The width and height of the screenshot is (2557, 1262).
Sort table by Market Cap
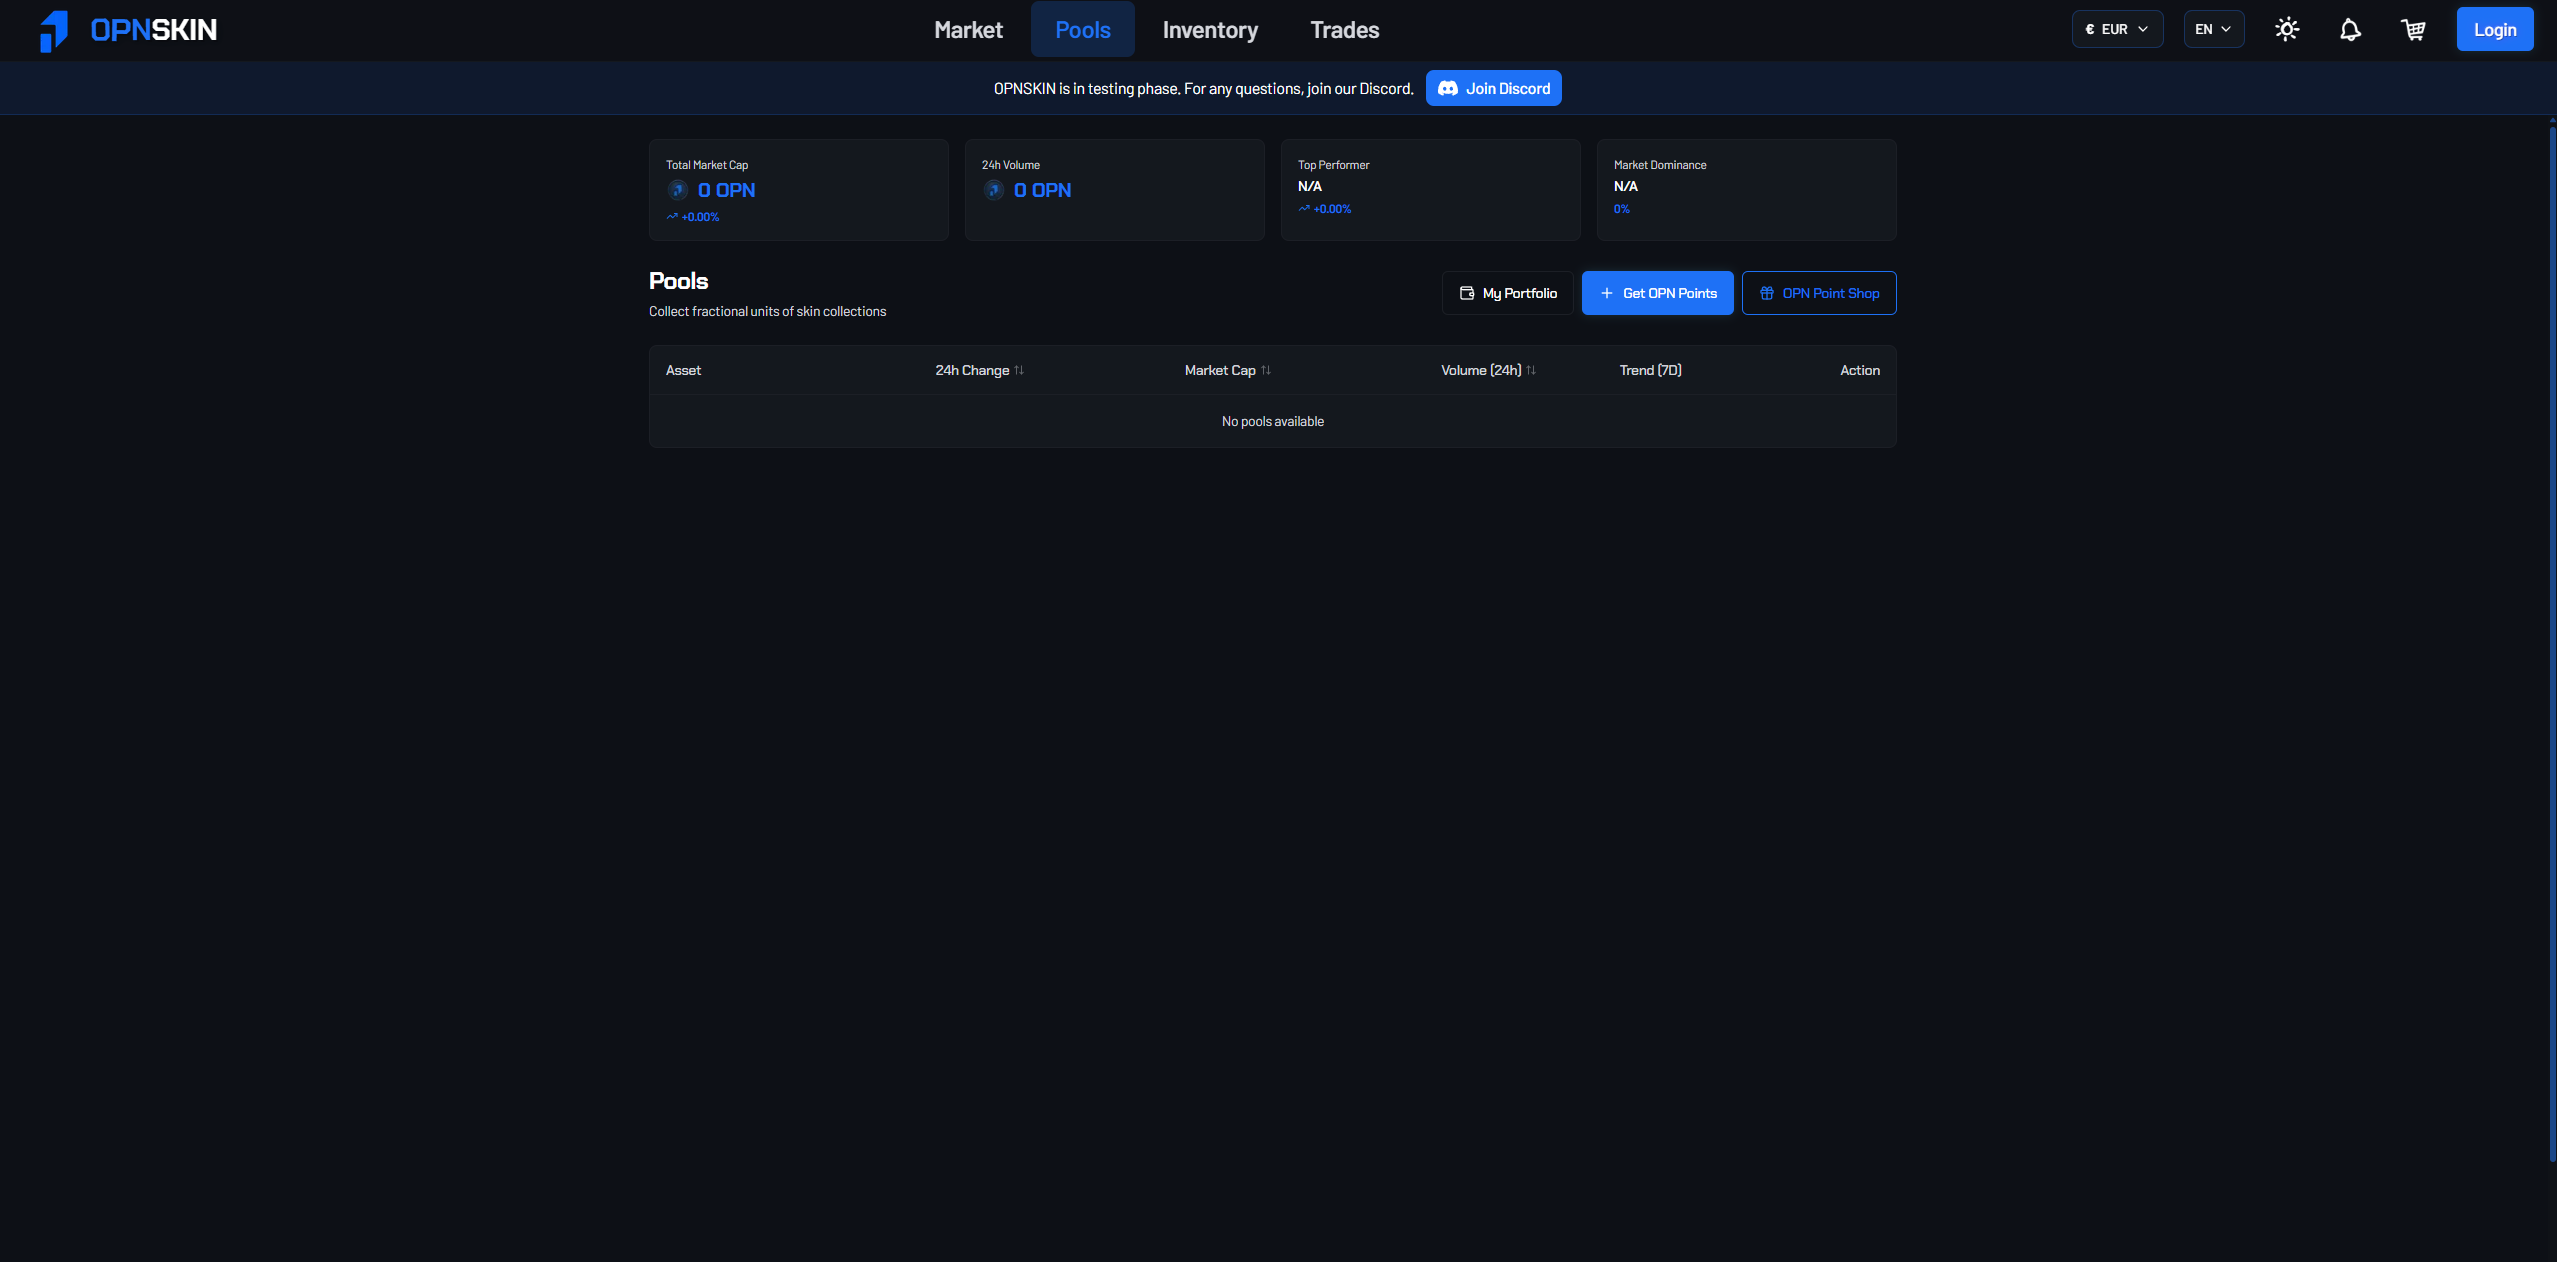[x=1265, y=371]
